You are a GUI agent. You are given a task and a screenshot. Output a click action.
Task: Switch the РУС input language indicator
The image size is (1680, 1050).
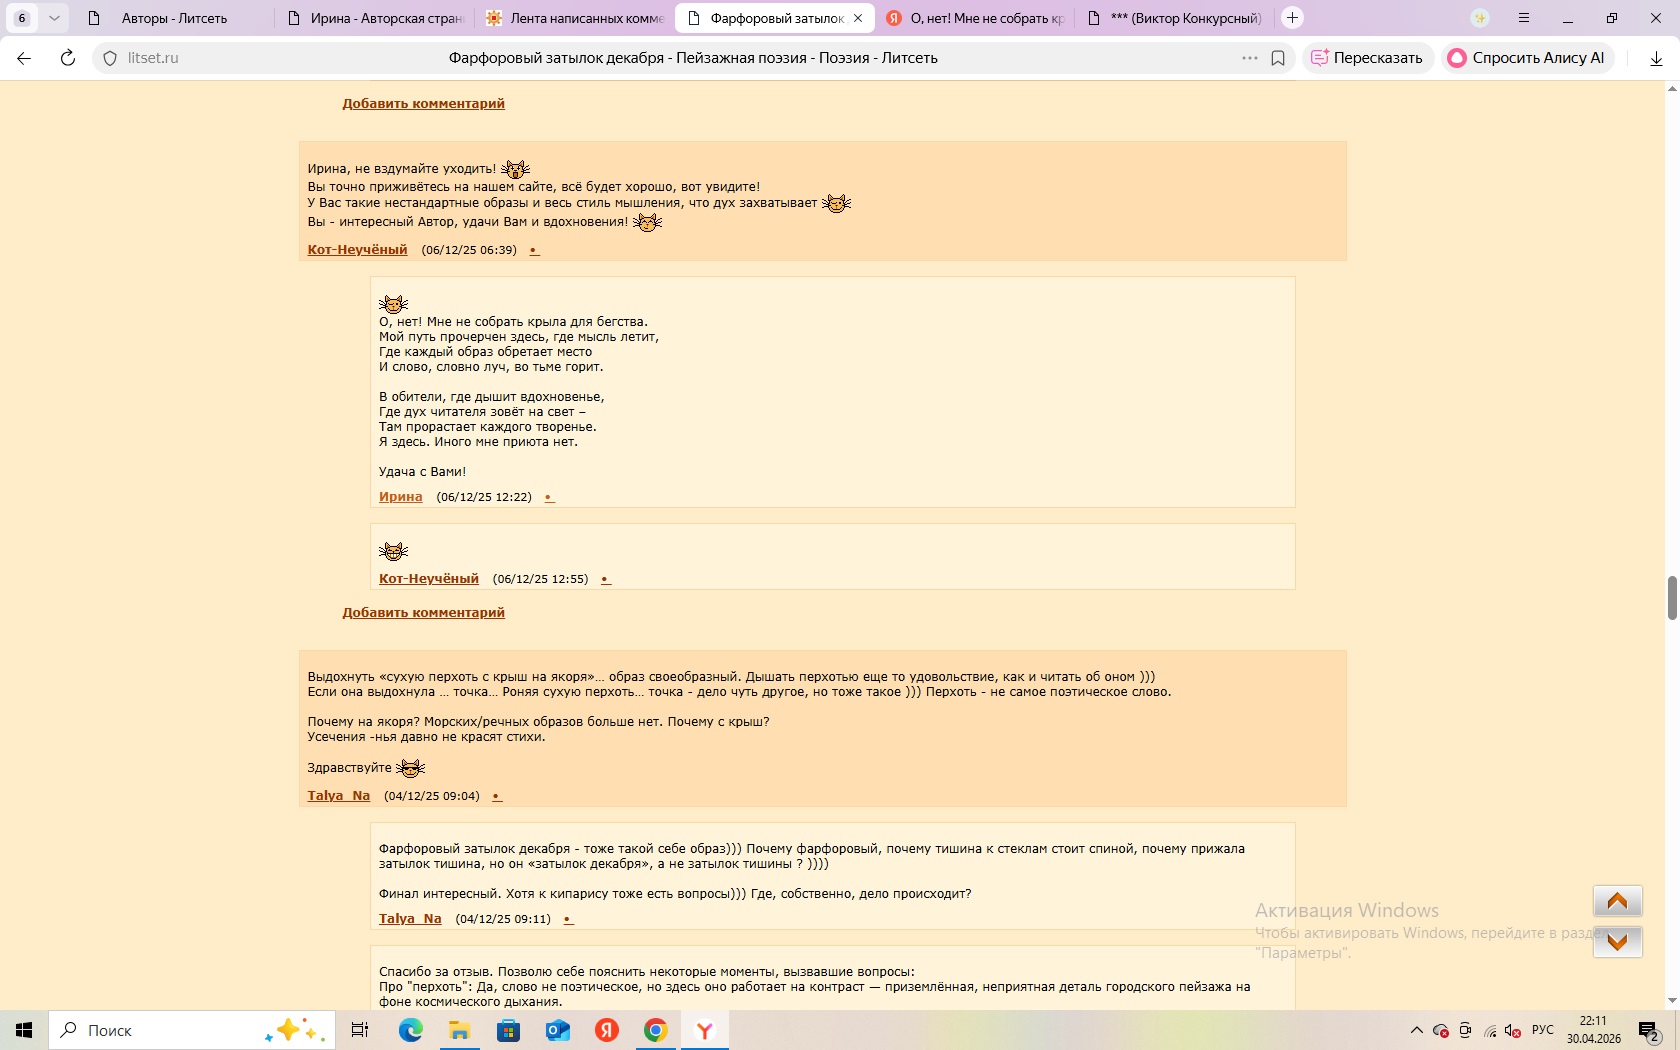1543,1030
